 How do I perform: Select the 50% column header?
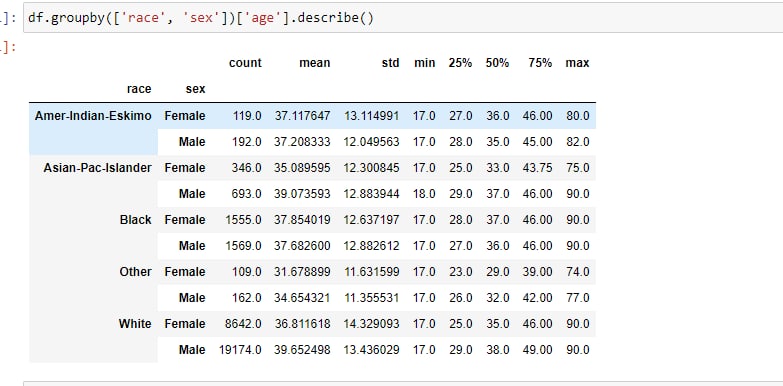(497, 63)
